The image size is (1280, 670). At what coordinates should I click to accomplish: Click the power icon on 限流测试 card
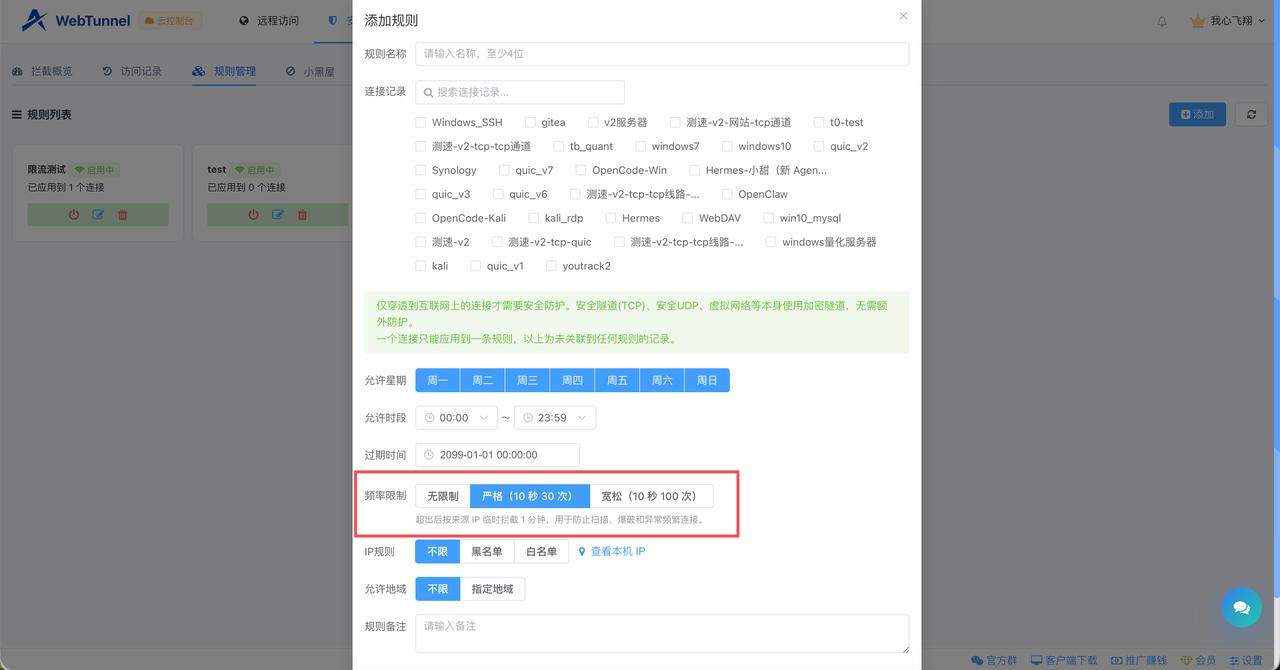coord(74,215)
